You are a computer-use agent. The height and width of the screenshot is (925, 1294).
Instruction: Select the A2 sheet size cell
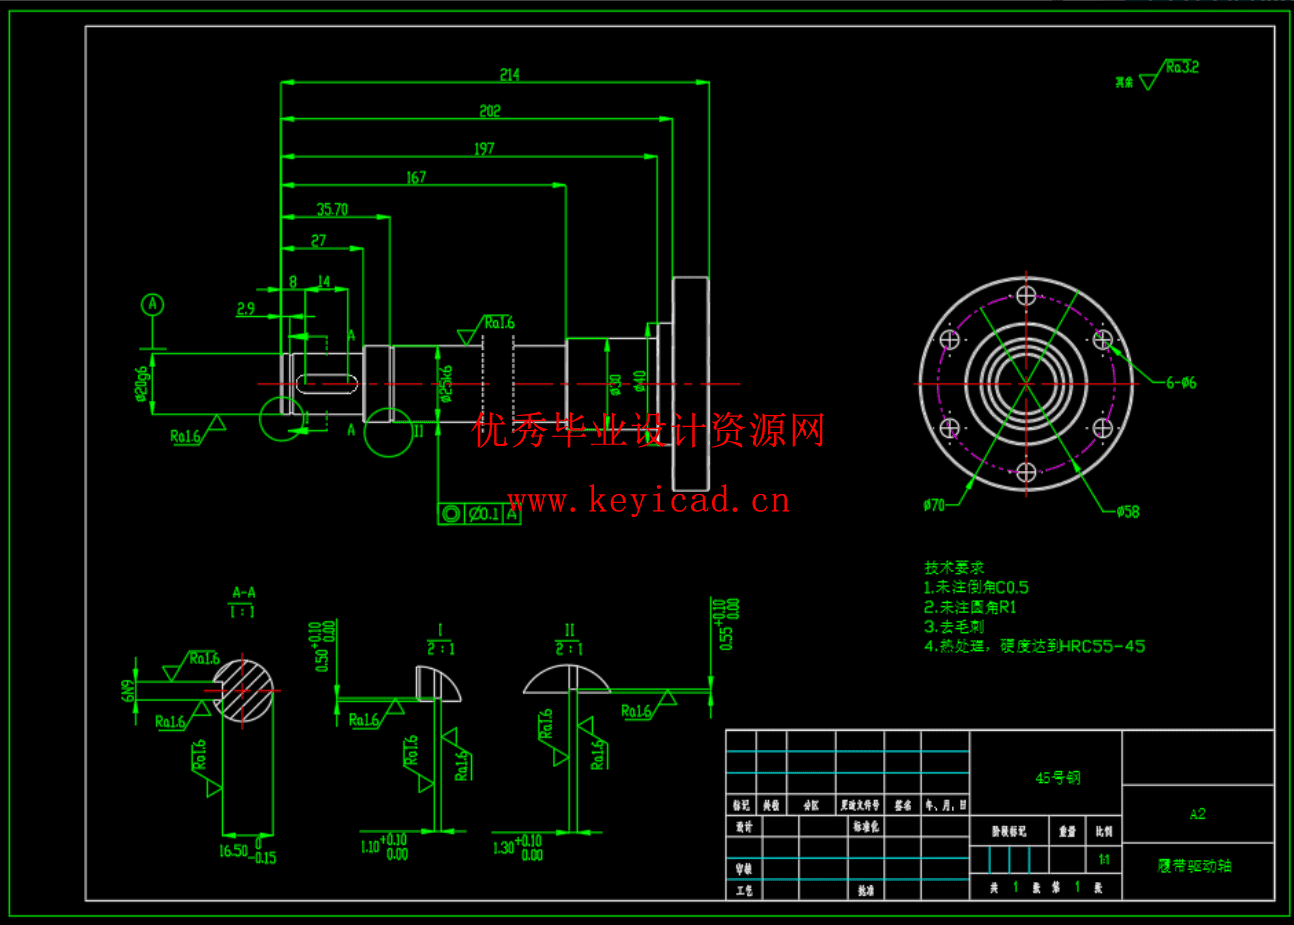pyautogui.click(x=1198, y=813)
